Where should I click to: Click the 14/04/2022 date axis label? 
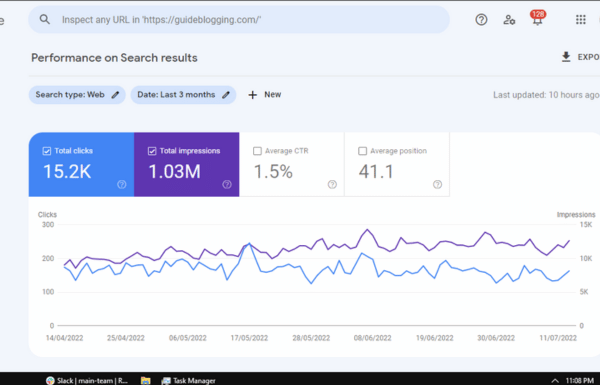coord(64,338)
